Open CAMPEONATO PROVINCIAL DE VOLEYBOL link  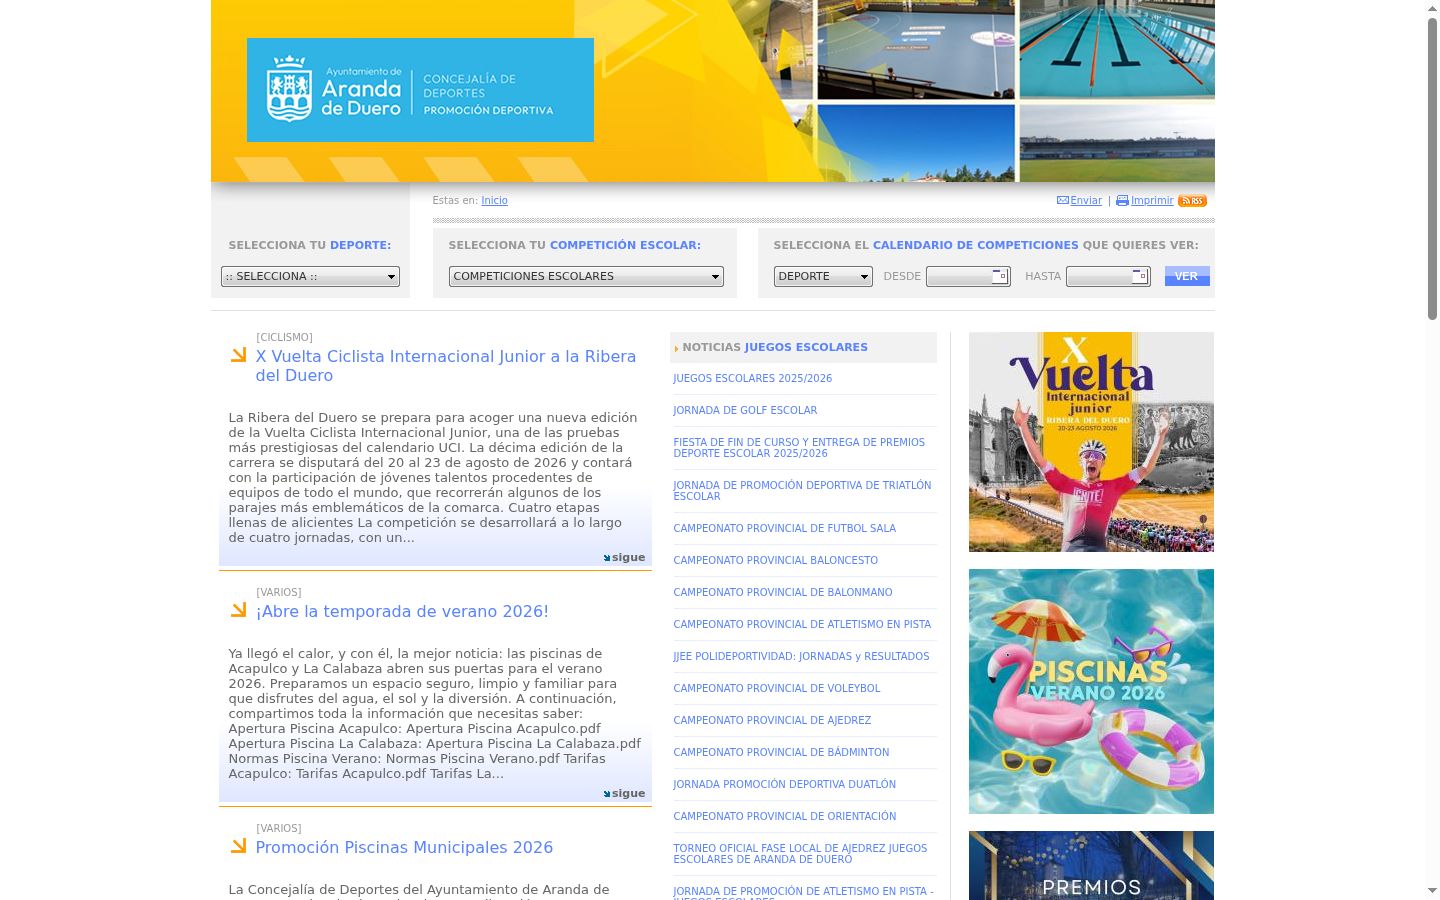[776, 689]
